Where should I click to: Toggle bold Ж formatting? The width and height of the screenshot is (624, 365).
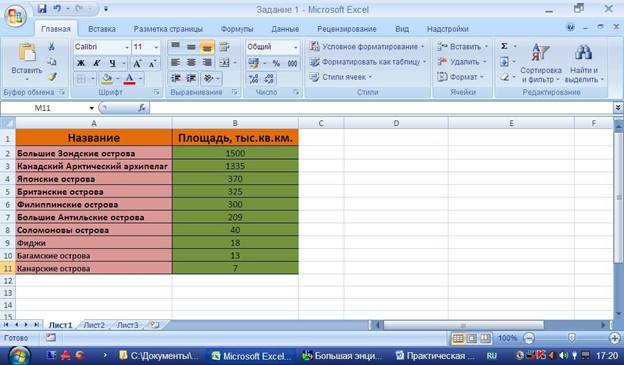[x=81, y=63]
